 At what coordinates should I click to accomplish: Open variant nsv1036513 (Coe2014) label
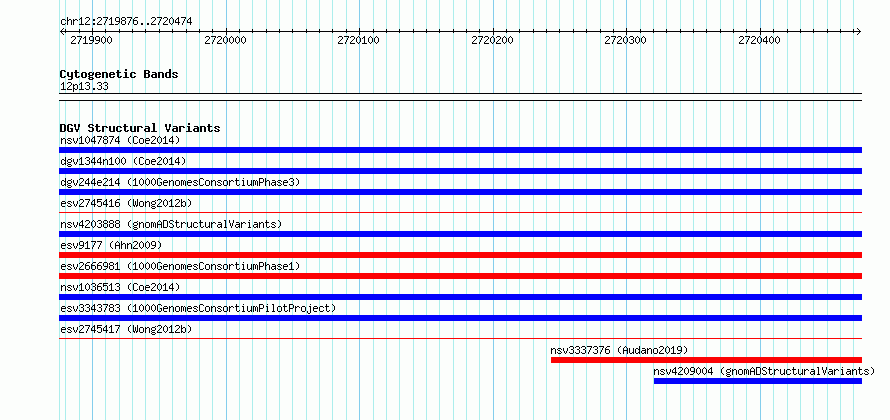(x=120, y=287)
